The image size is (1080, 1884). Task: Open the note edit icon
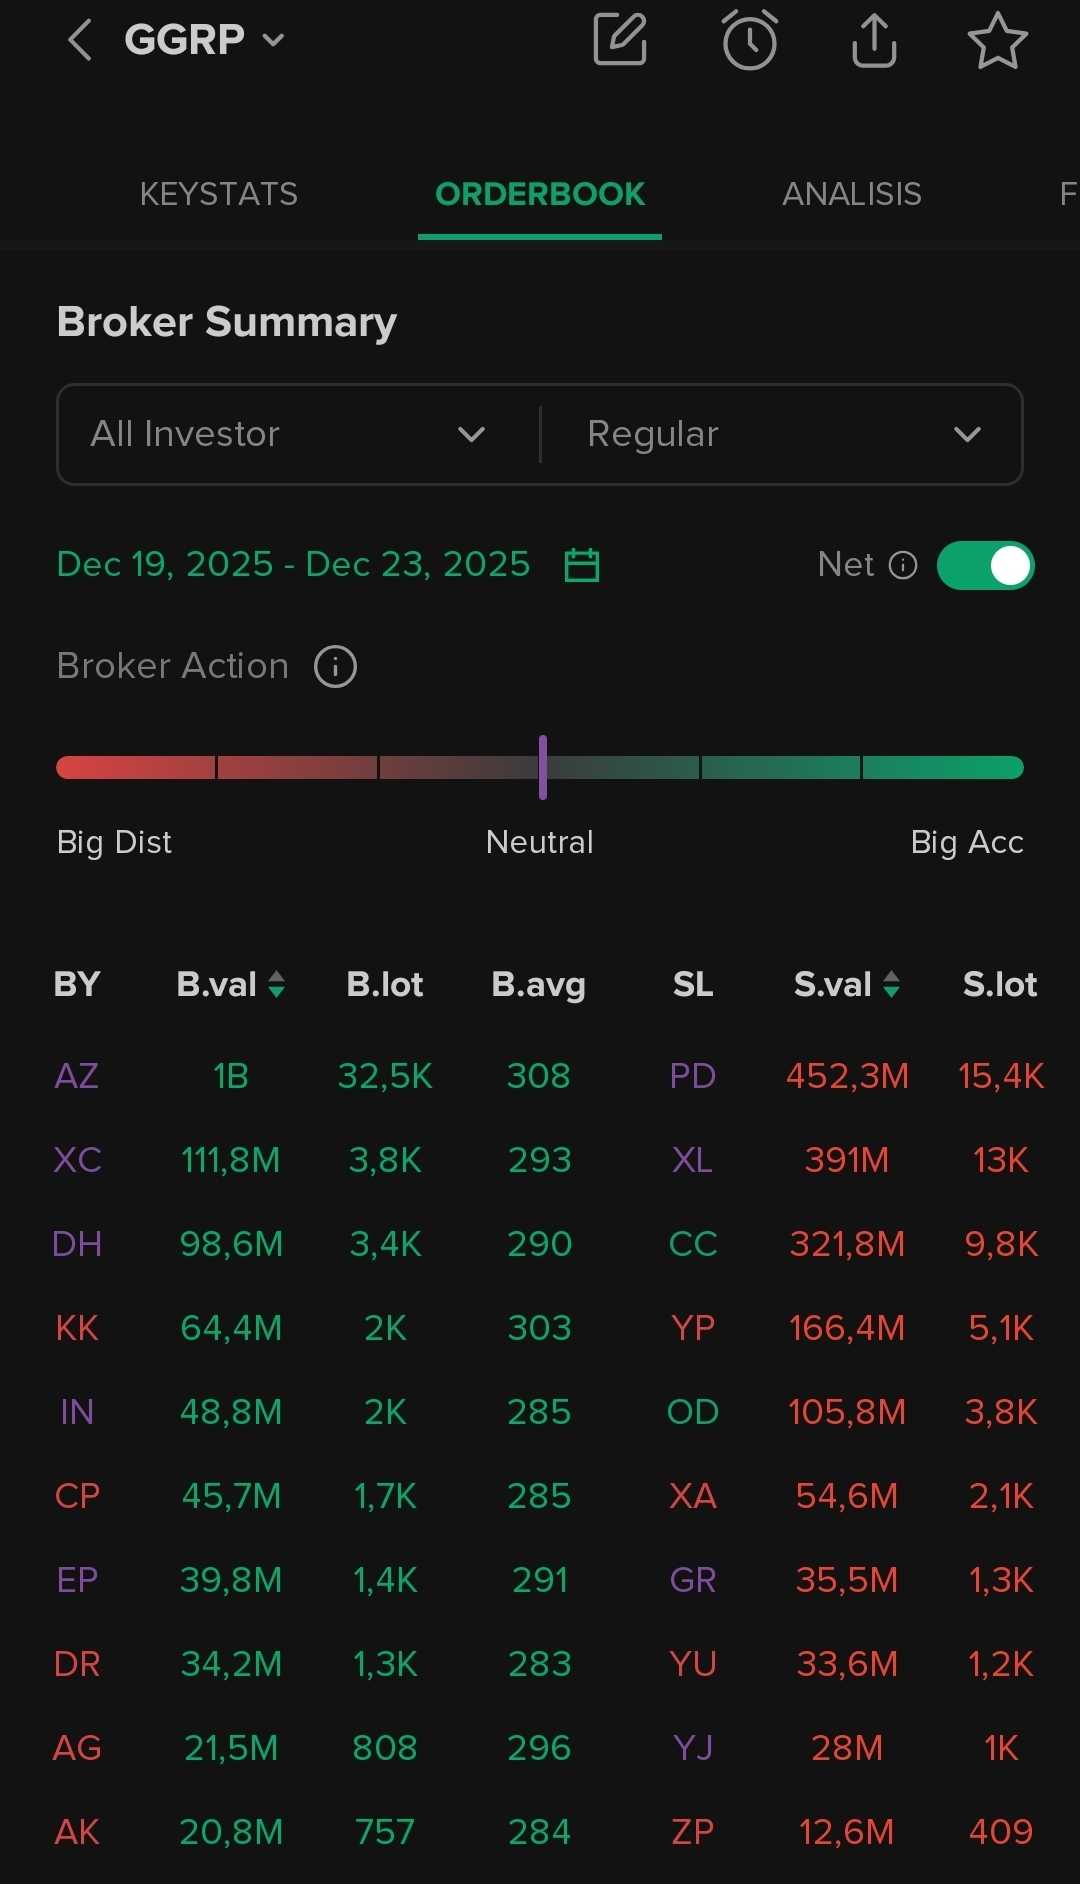click(x=620, y=40)
